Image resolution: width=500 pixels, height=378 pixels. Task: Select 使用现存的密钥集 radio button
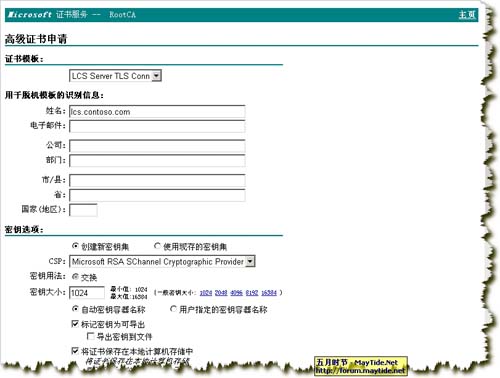[x=157, y=246]
